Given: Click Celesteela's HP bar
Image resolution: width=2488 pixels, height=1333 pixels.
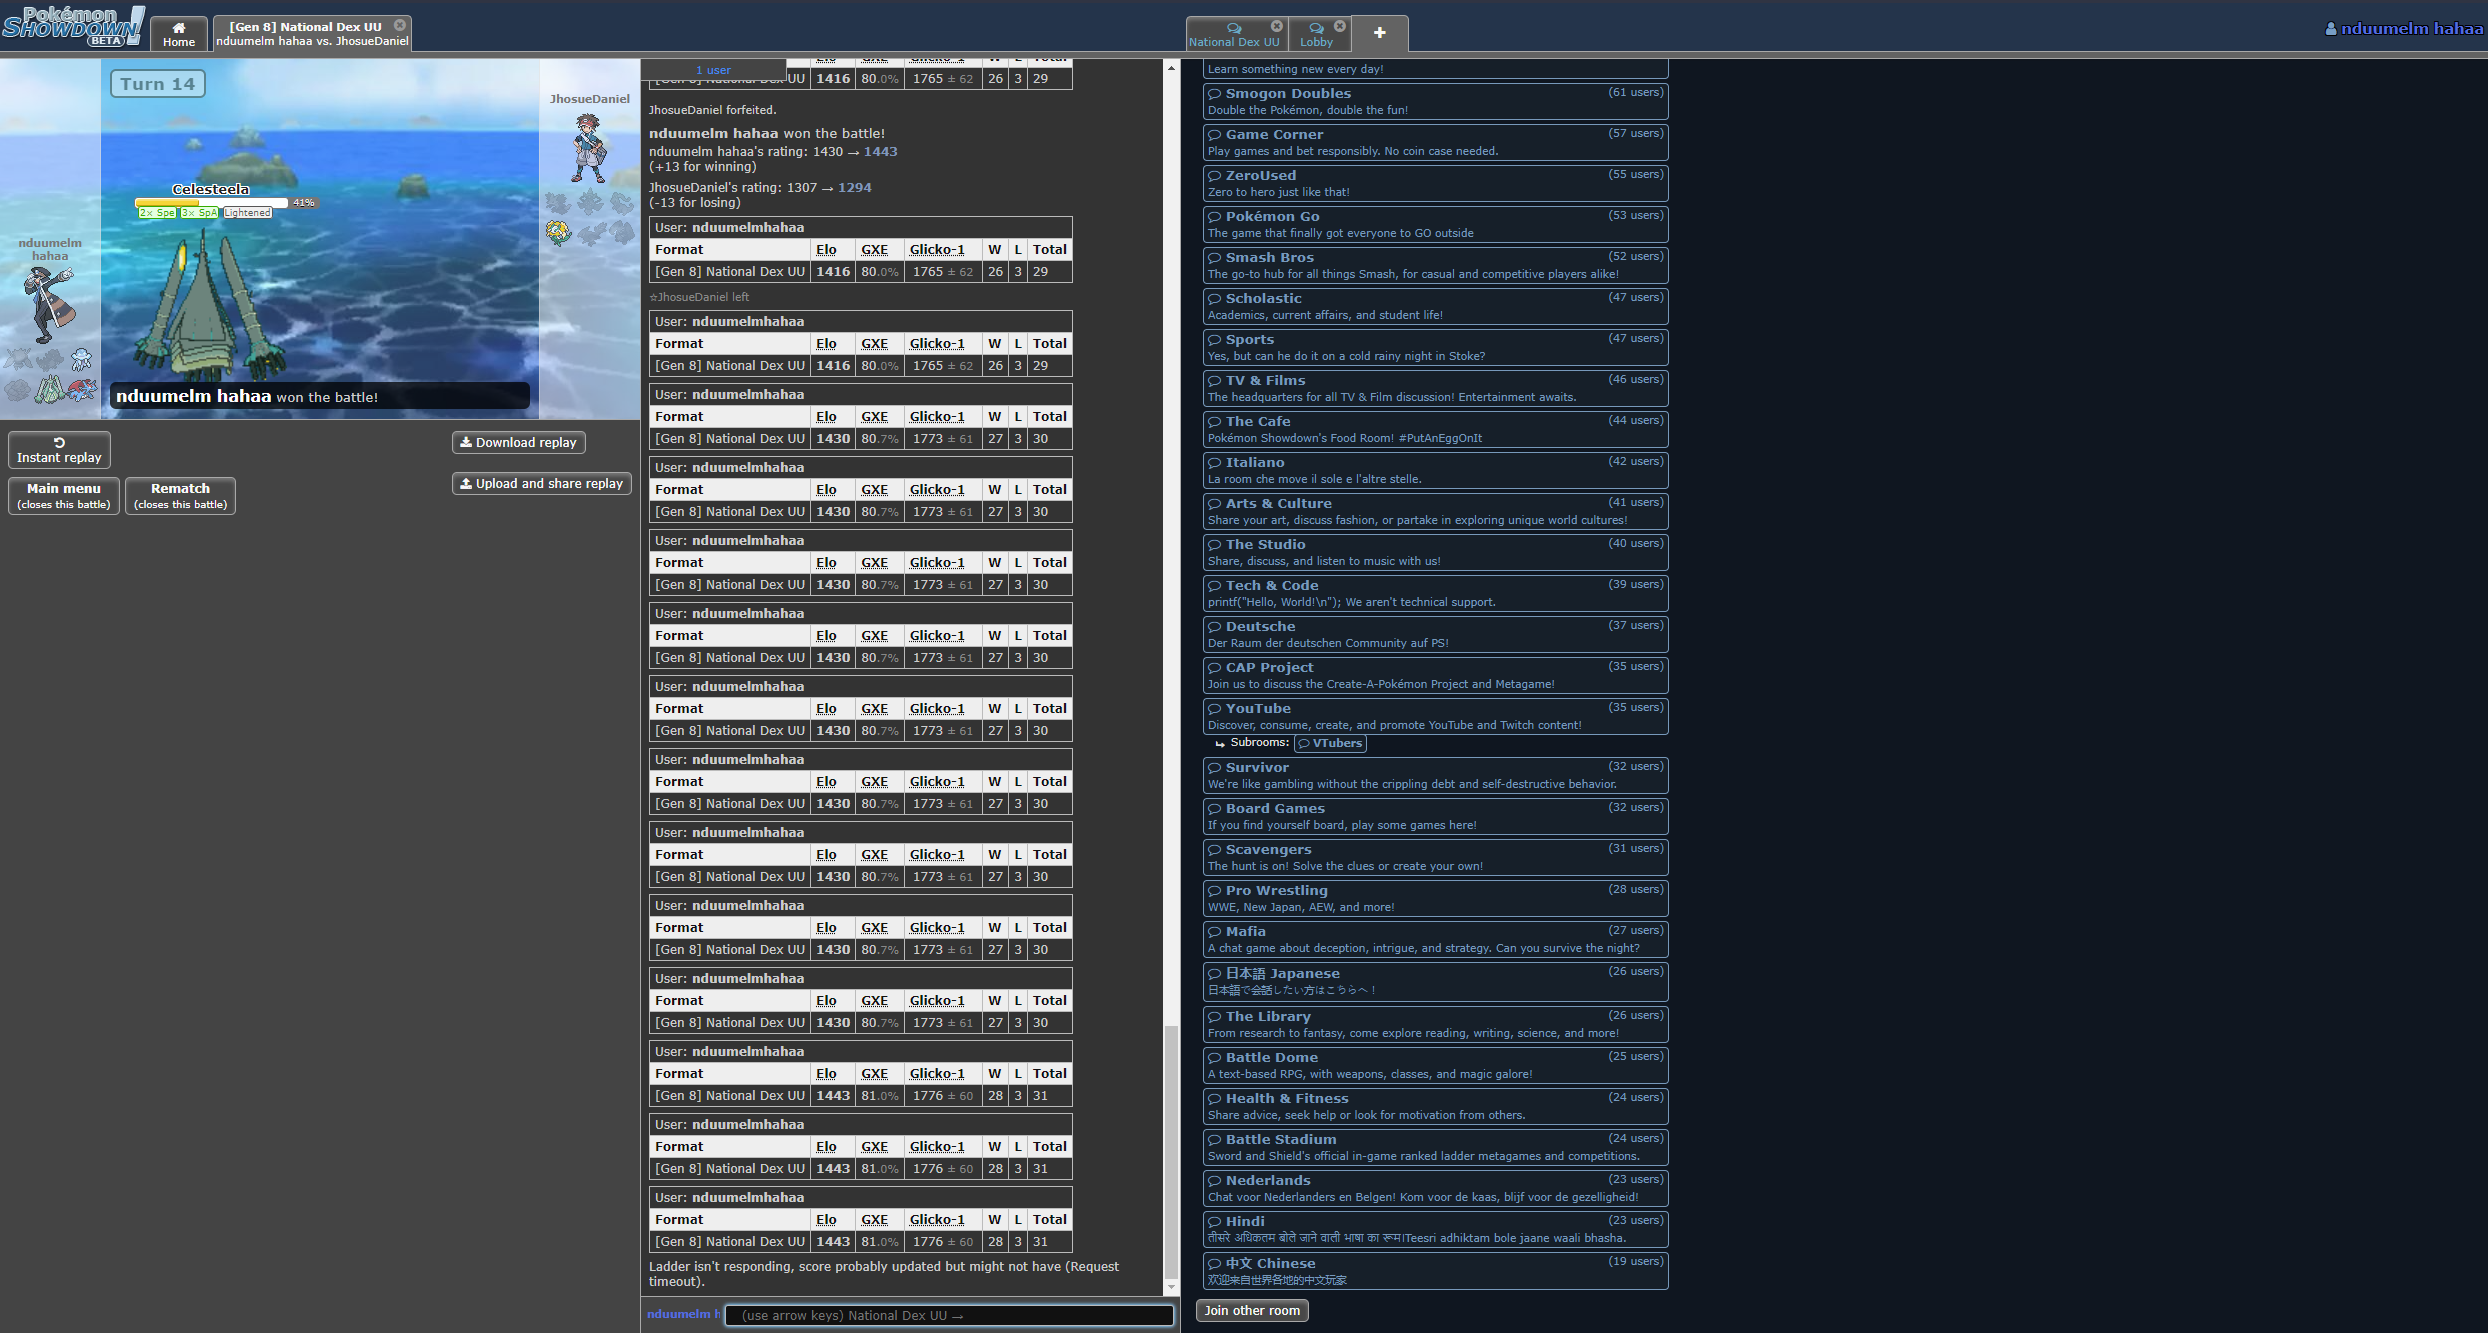Looking at the screenshot, I should 212,202.
